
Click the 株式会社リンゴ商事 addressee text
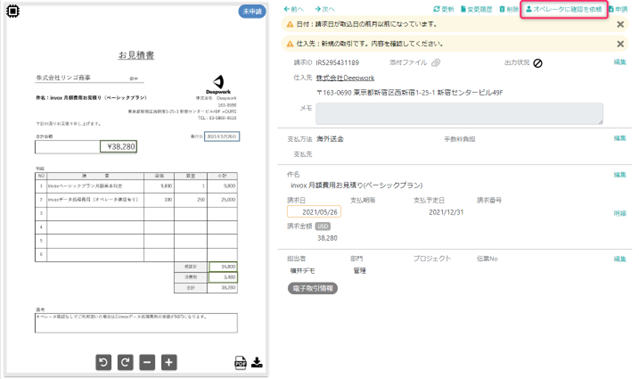[x=63, y=77]
